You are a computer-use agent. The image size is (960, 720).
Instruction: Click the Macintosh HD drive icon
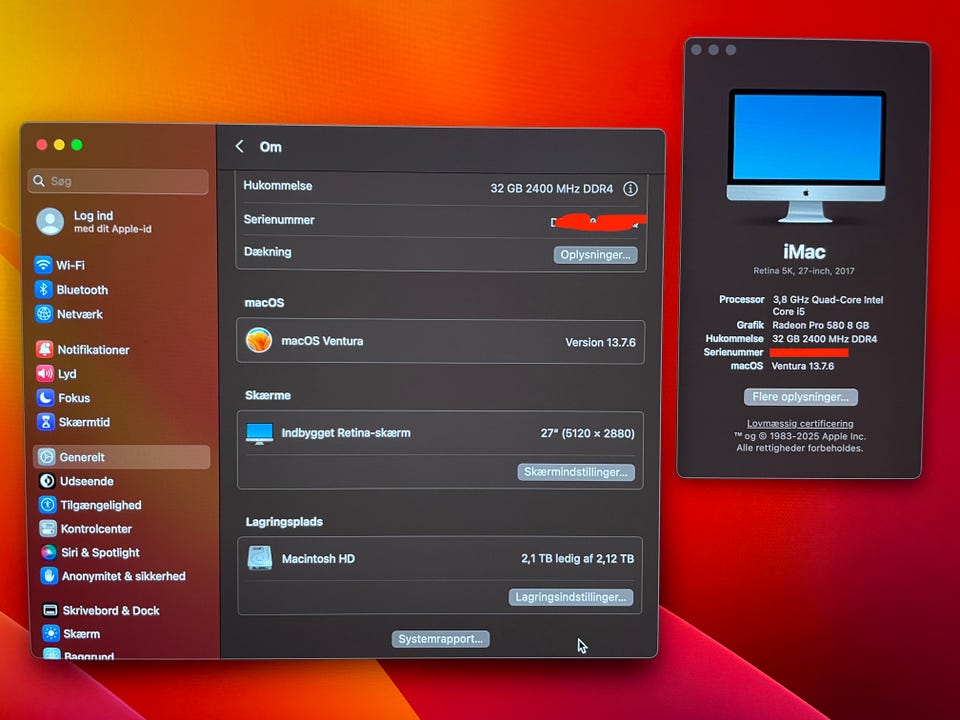260,558
